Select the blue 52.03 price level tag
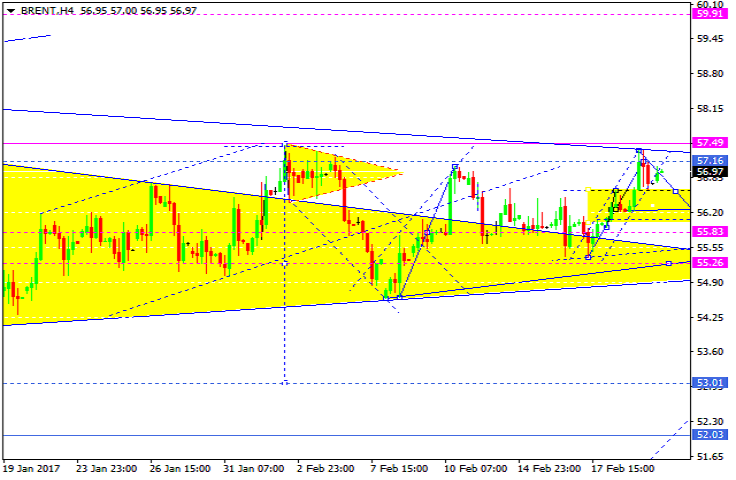This screenshot has height=480, width=736. point(710,435)
